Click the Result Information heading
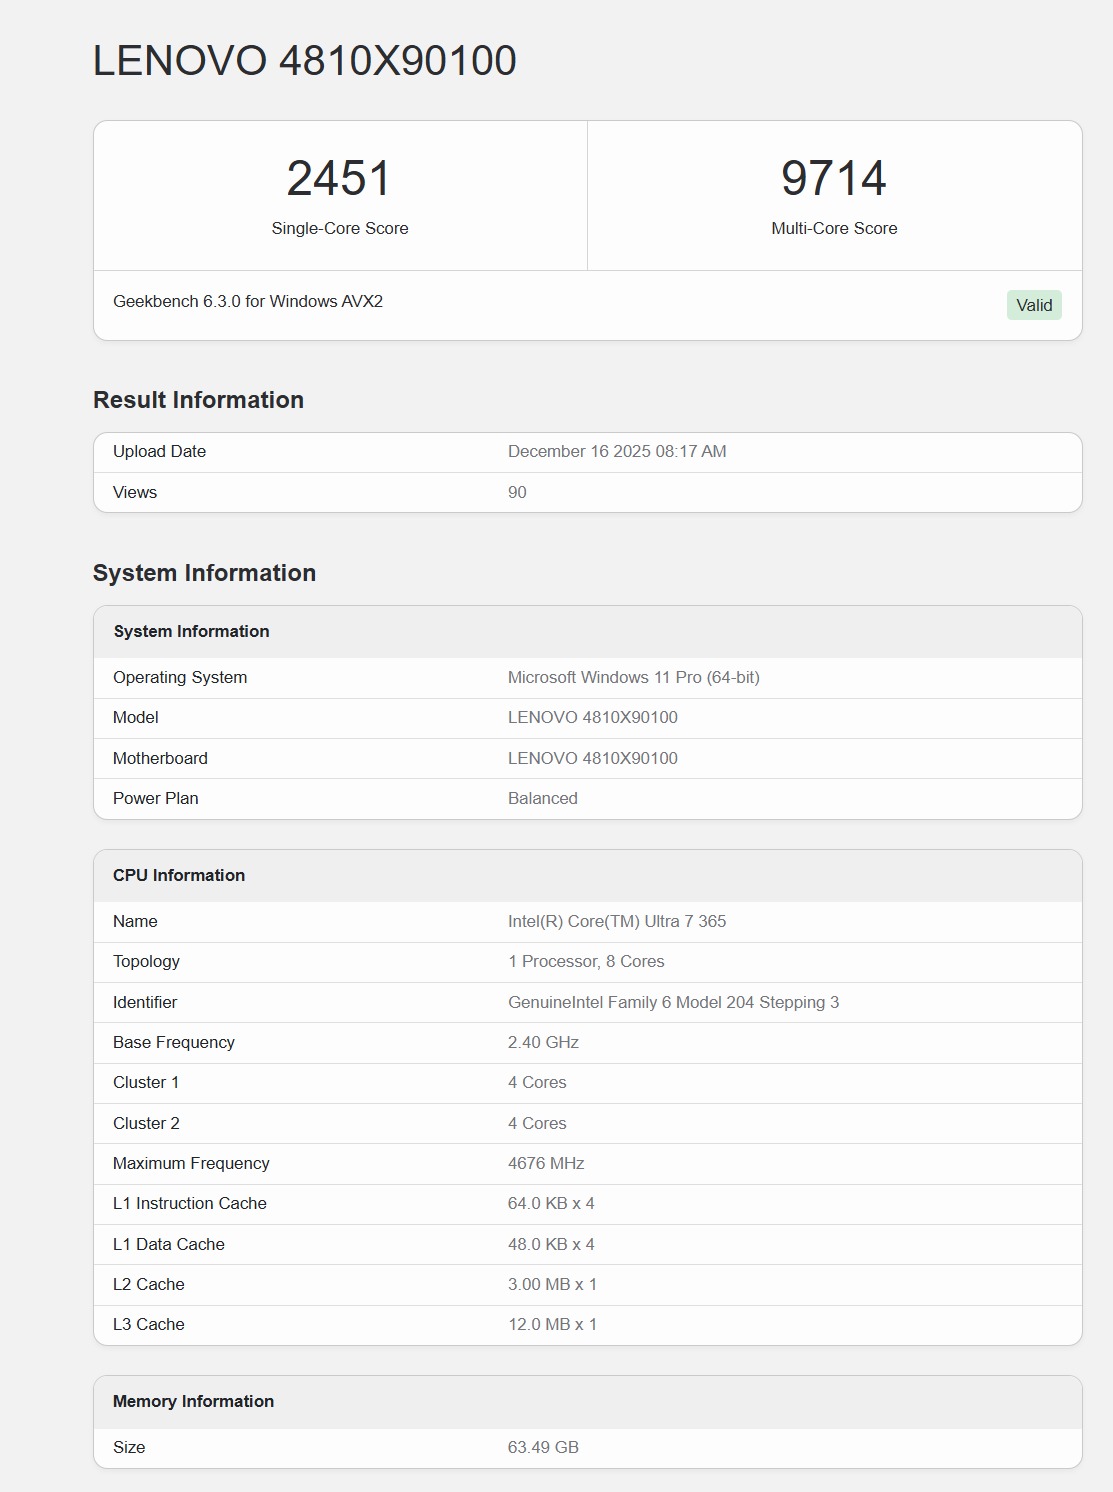This screenshot has height=1492, width=1113. point(198,400)
